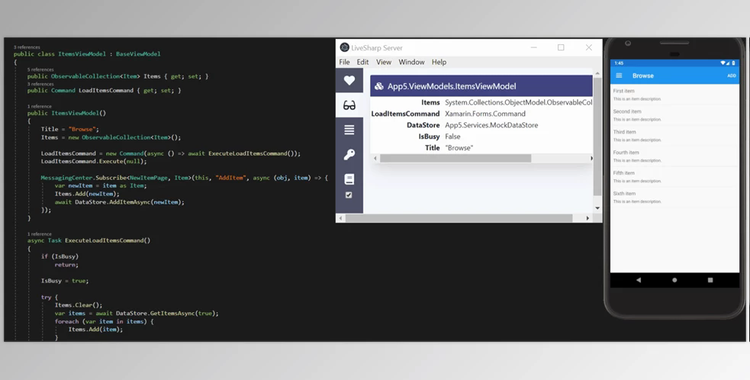This screenshot has height=380, width=750.
Task: Open Second item in the phone list
Action: coord(674,115)
